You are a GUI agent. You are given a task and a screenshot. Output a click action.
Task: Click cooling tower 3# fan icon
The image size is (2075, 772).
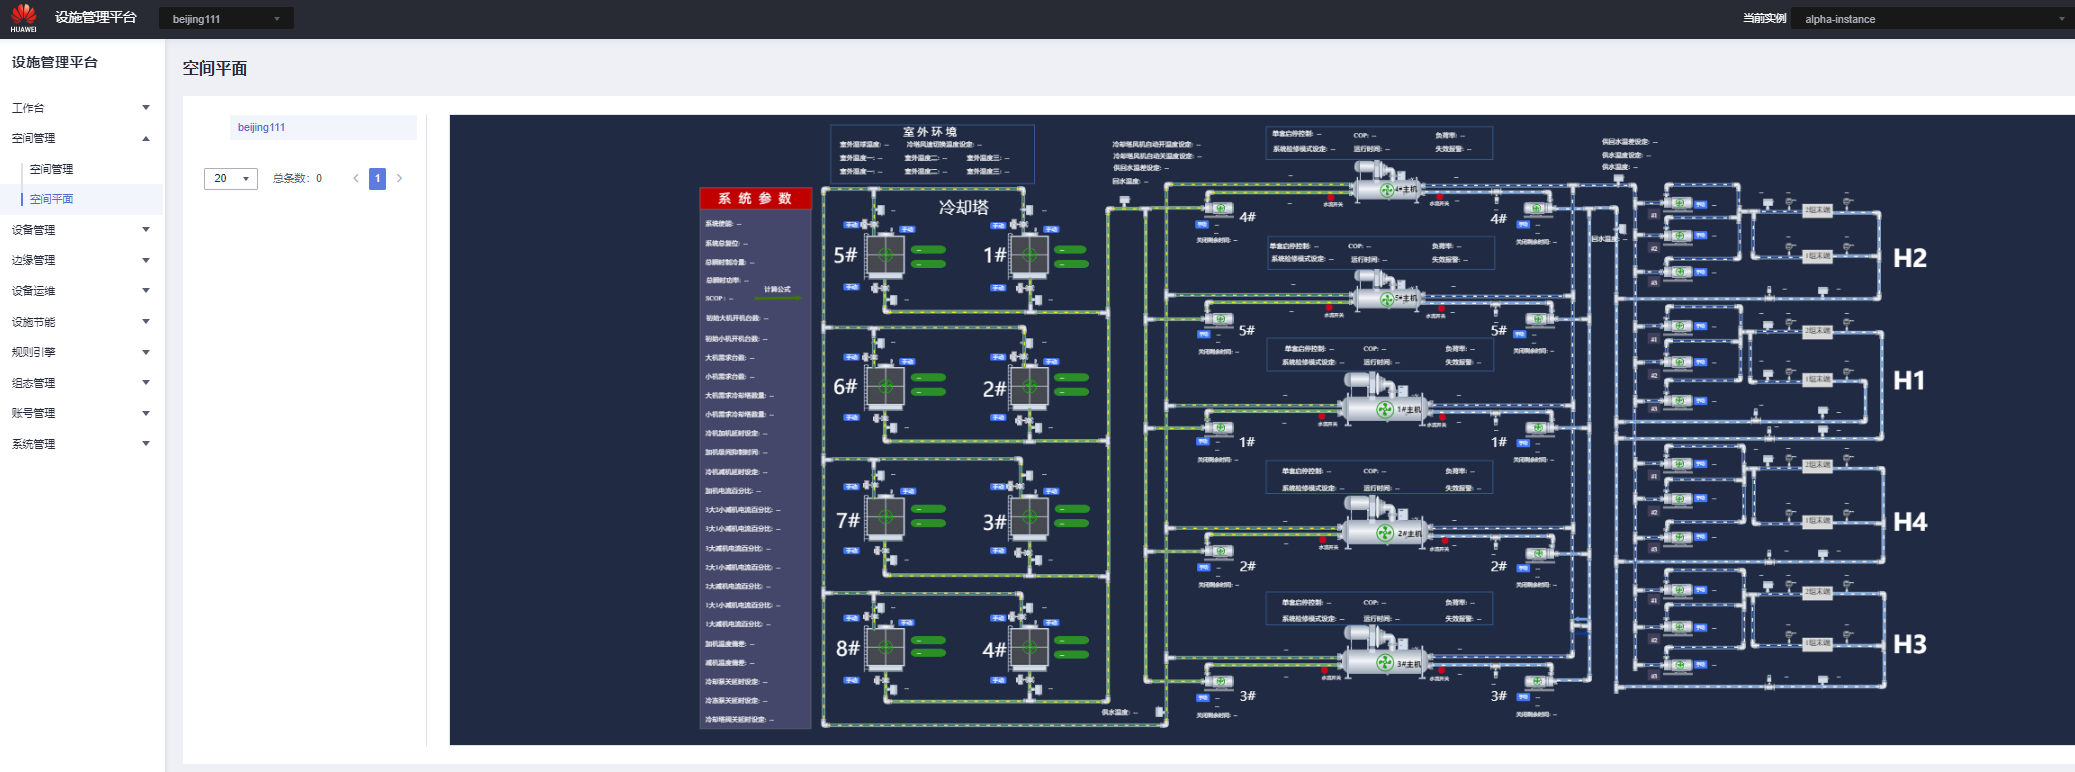(x=1029, y=518)
